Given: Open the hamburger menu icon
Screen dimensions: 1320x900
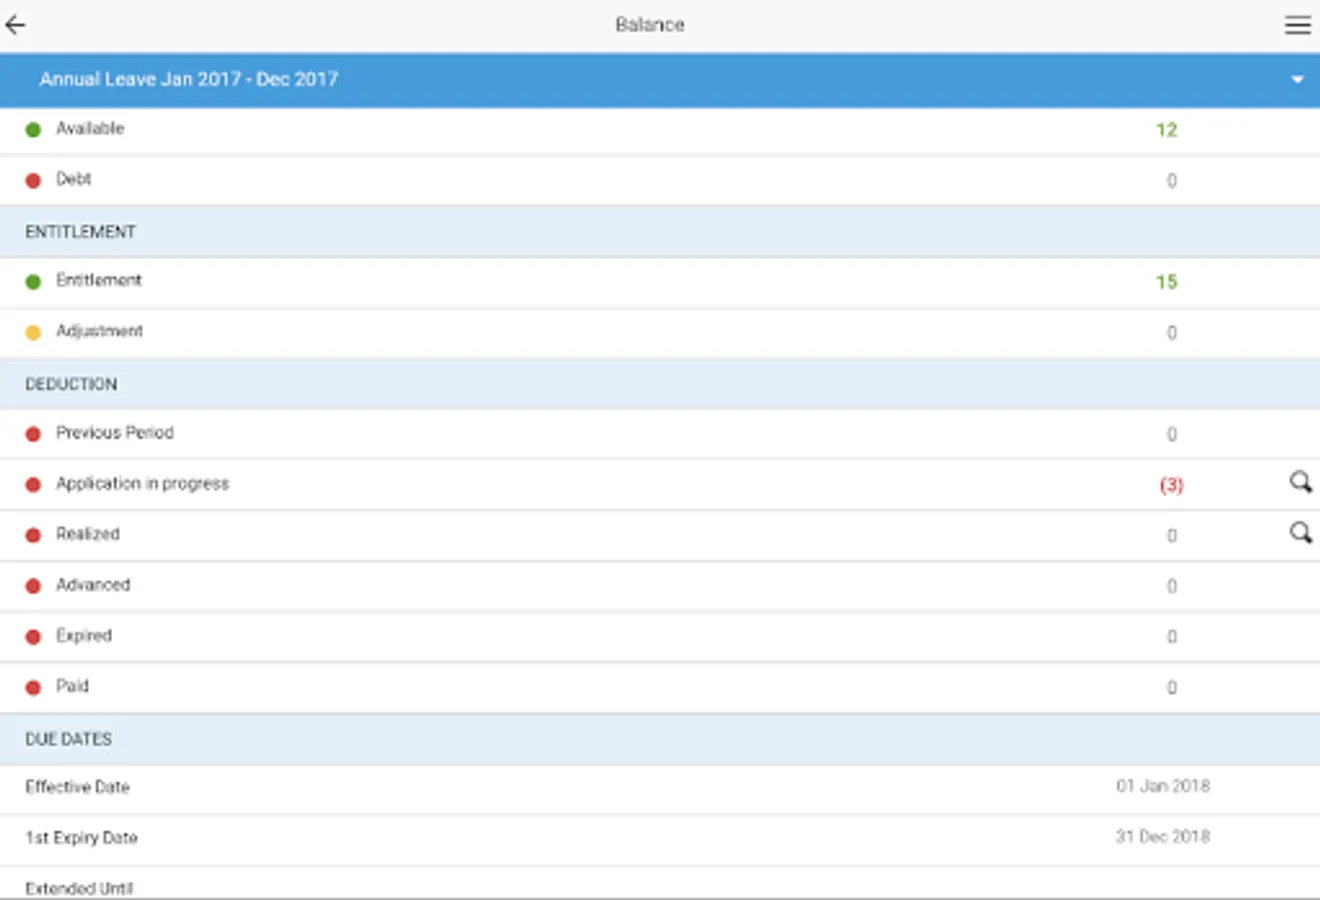Looking at the screenshot, I should click(1297, 25).
